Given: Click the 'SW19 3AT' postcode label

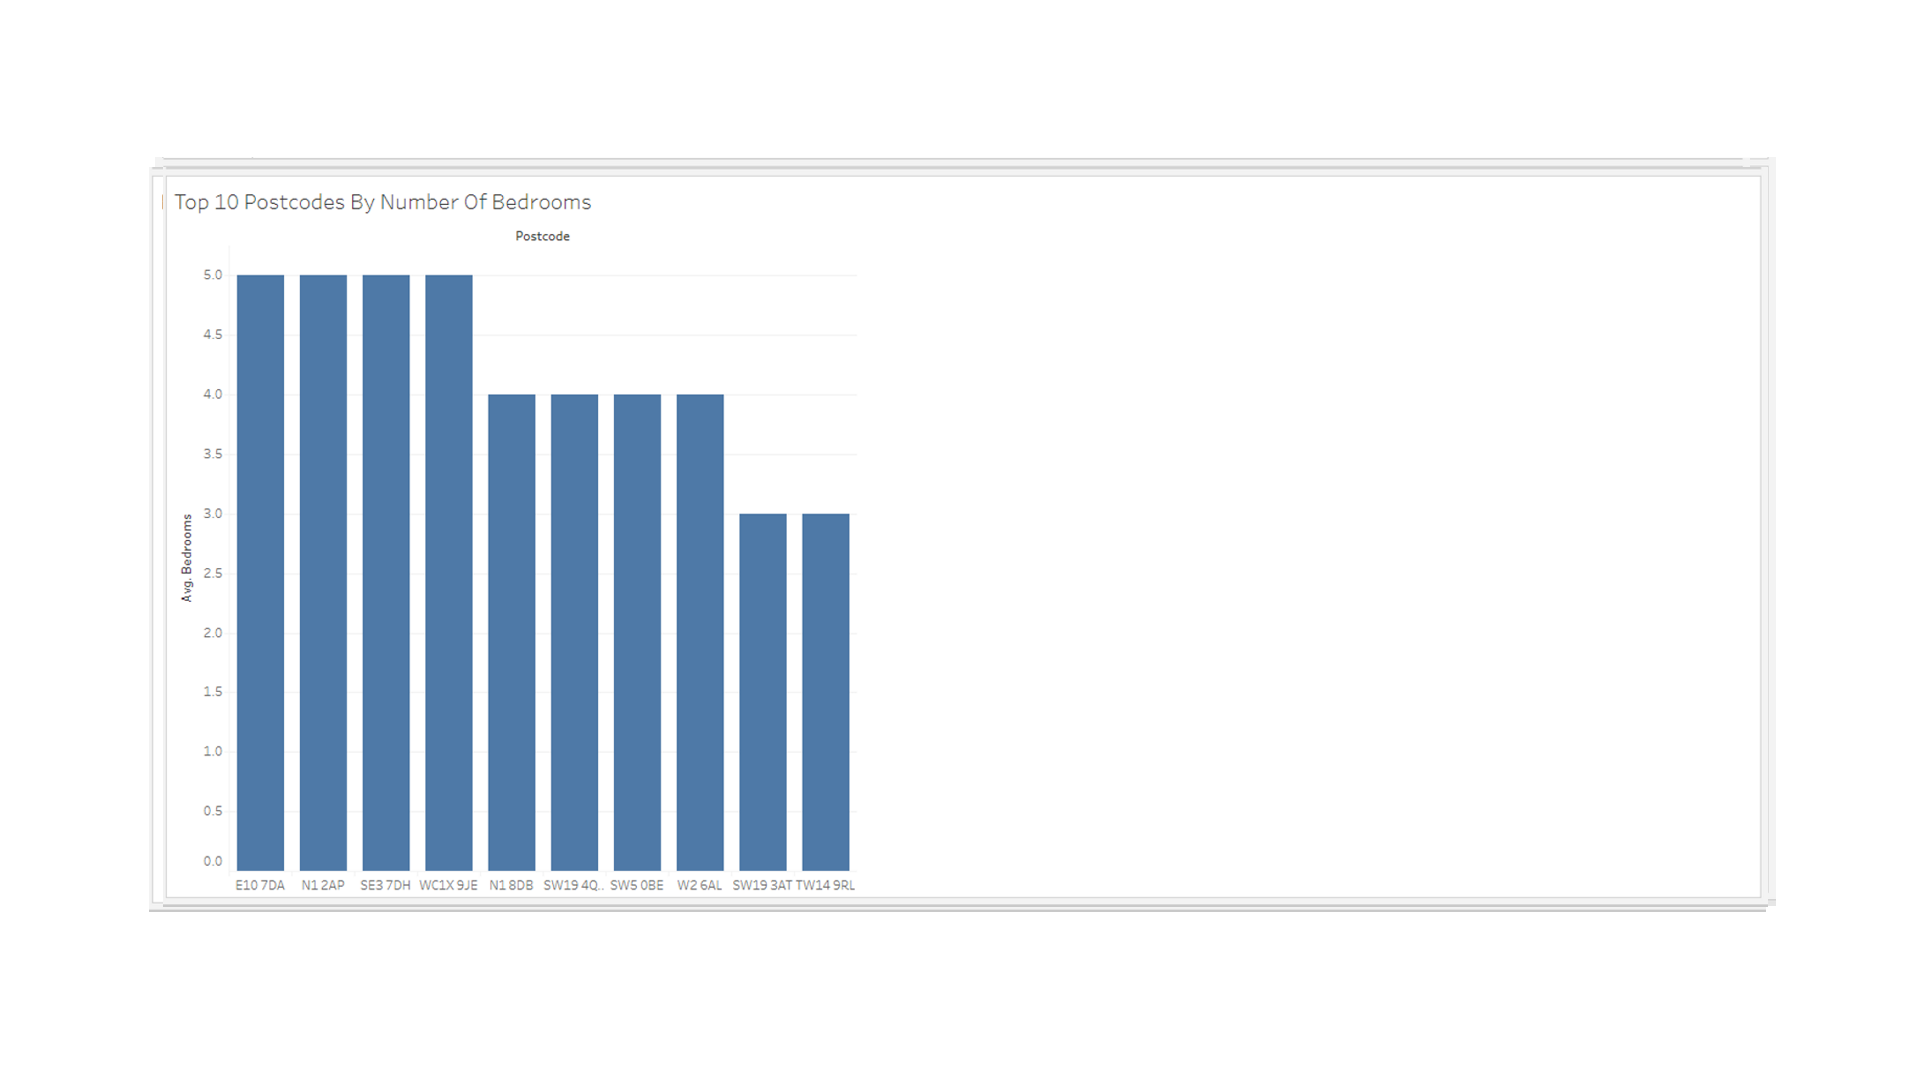Looking at the screenshot, I should click(762, 885).
